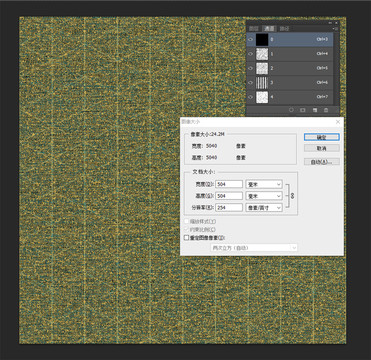
Task: Click the constrain proportions chain-link icon
Action: click(x=293, y=196)
